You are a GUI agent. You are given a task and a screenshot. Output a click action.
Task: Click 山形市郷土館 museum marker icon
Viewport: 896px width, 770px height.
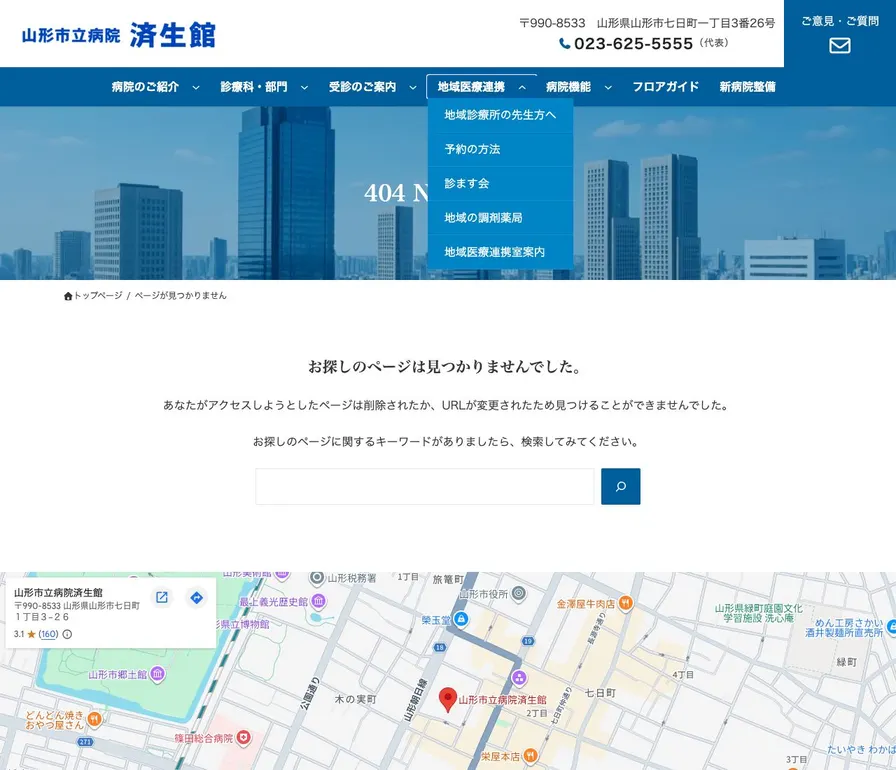158,674
